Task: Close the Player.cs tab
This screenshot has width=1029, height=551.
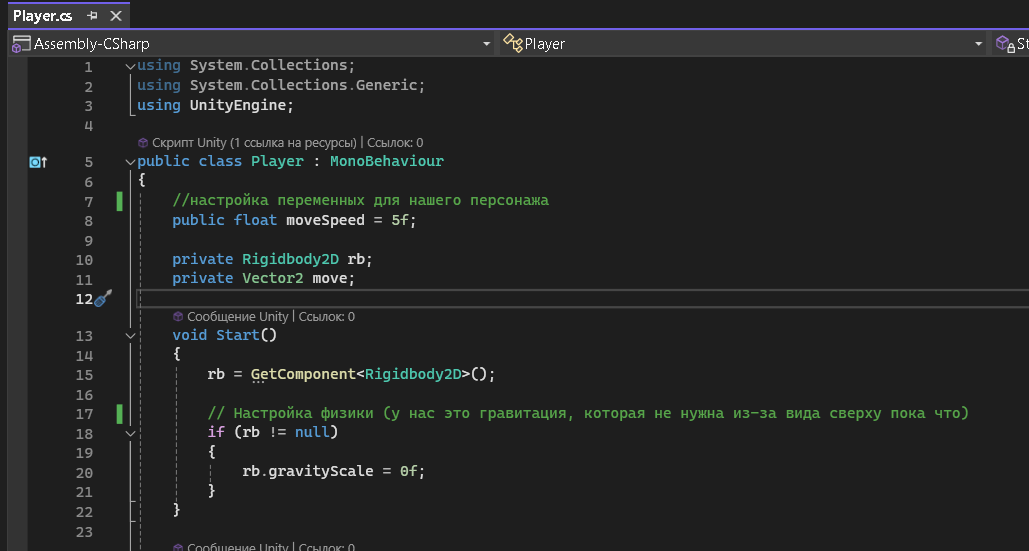Action: tap(116, 16)
